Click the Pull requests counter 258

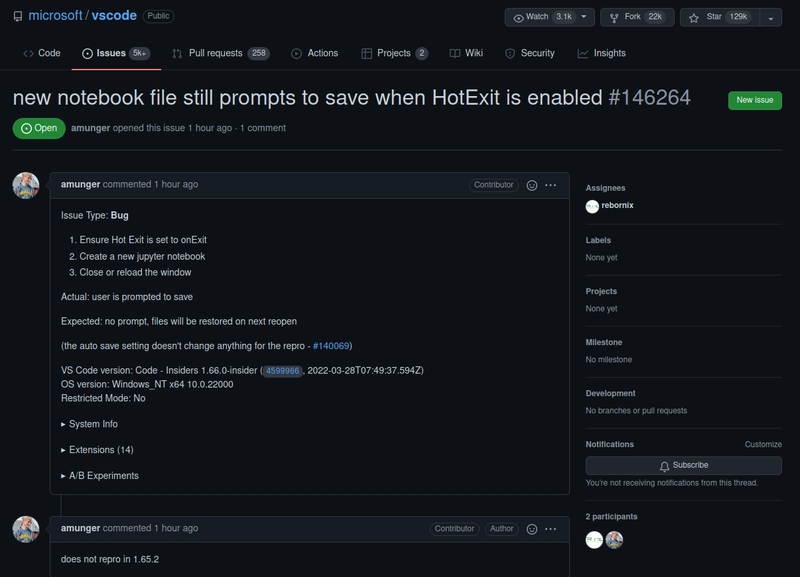(259, 53)
